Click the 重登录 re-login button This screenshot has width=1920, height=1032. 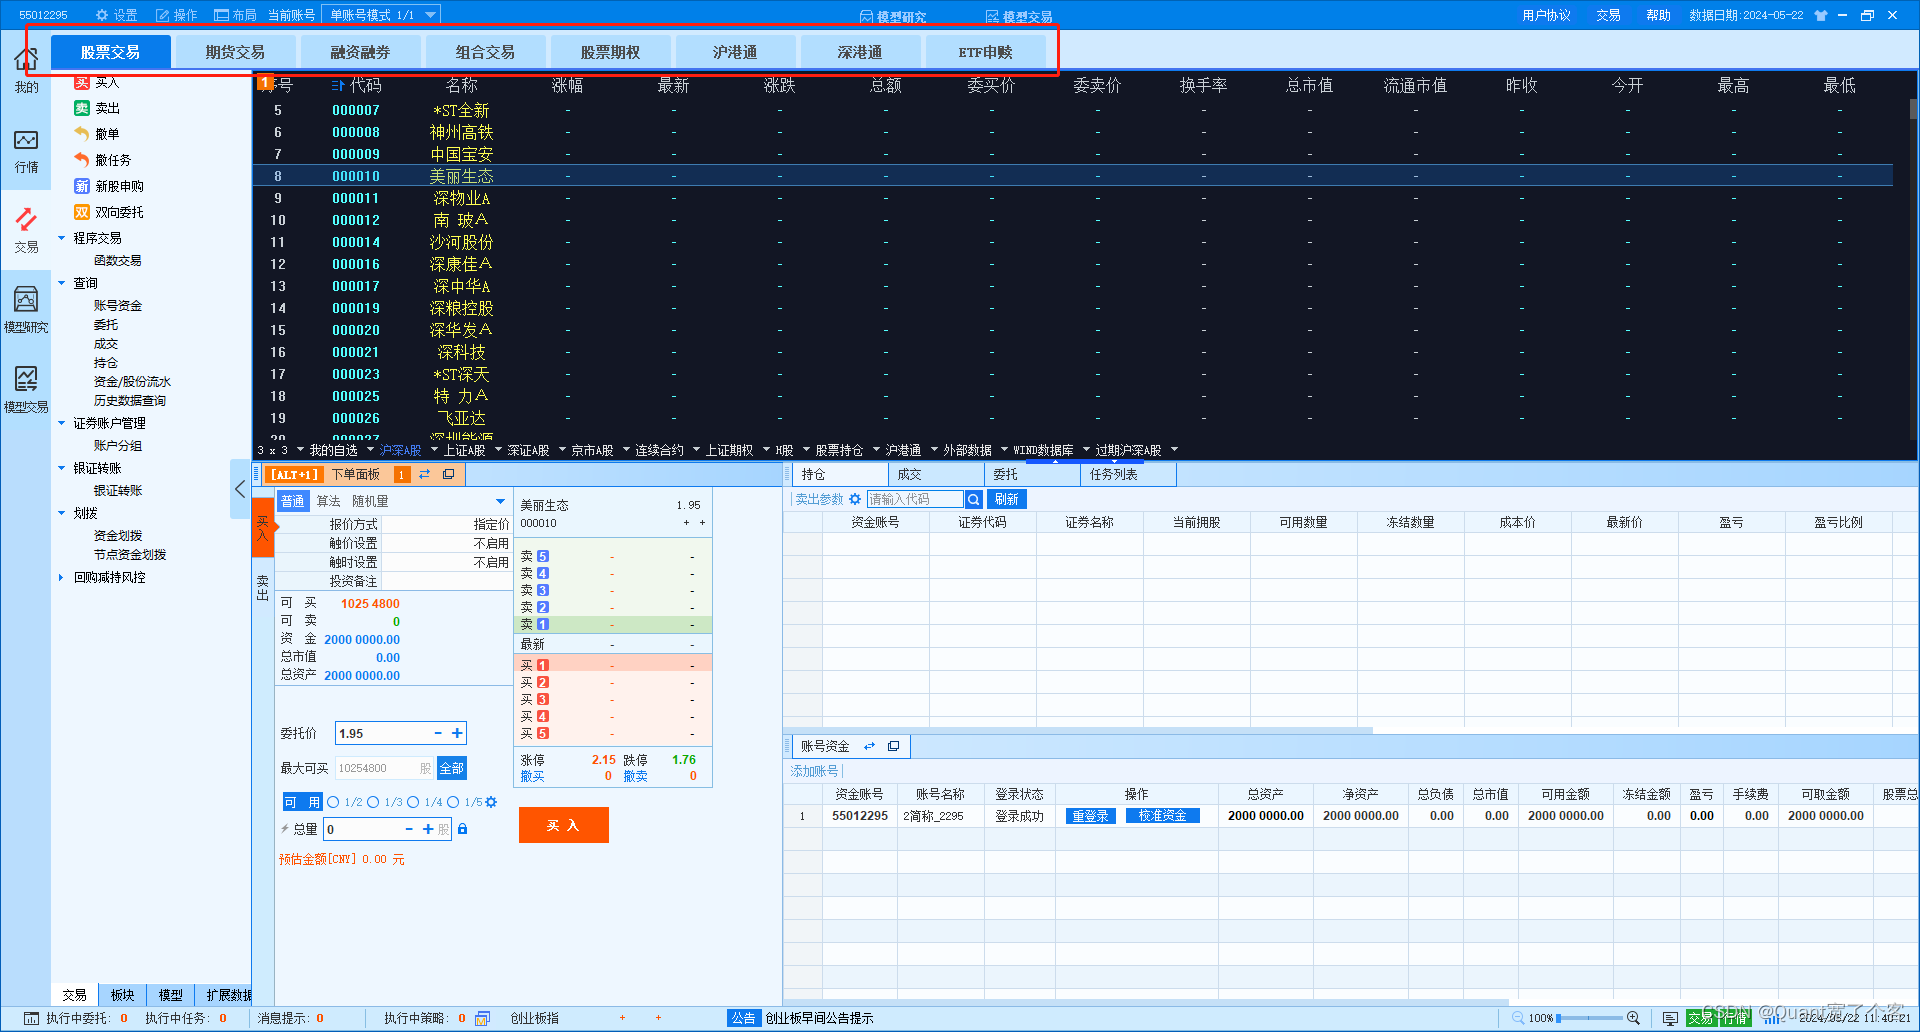(1090, 816)
